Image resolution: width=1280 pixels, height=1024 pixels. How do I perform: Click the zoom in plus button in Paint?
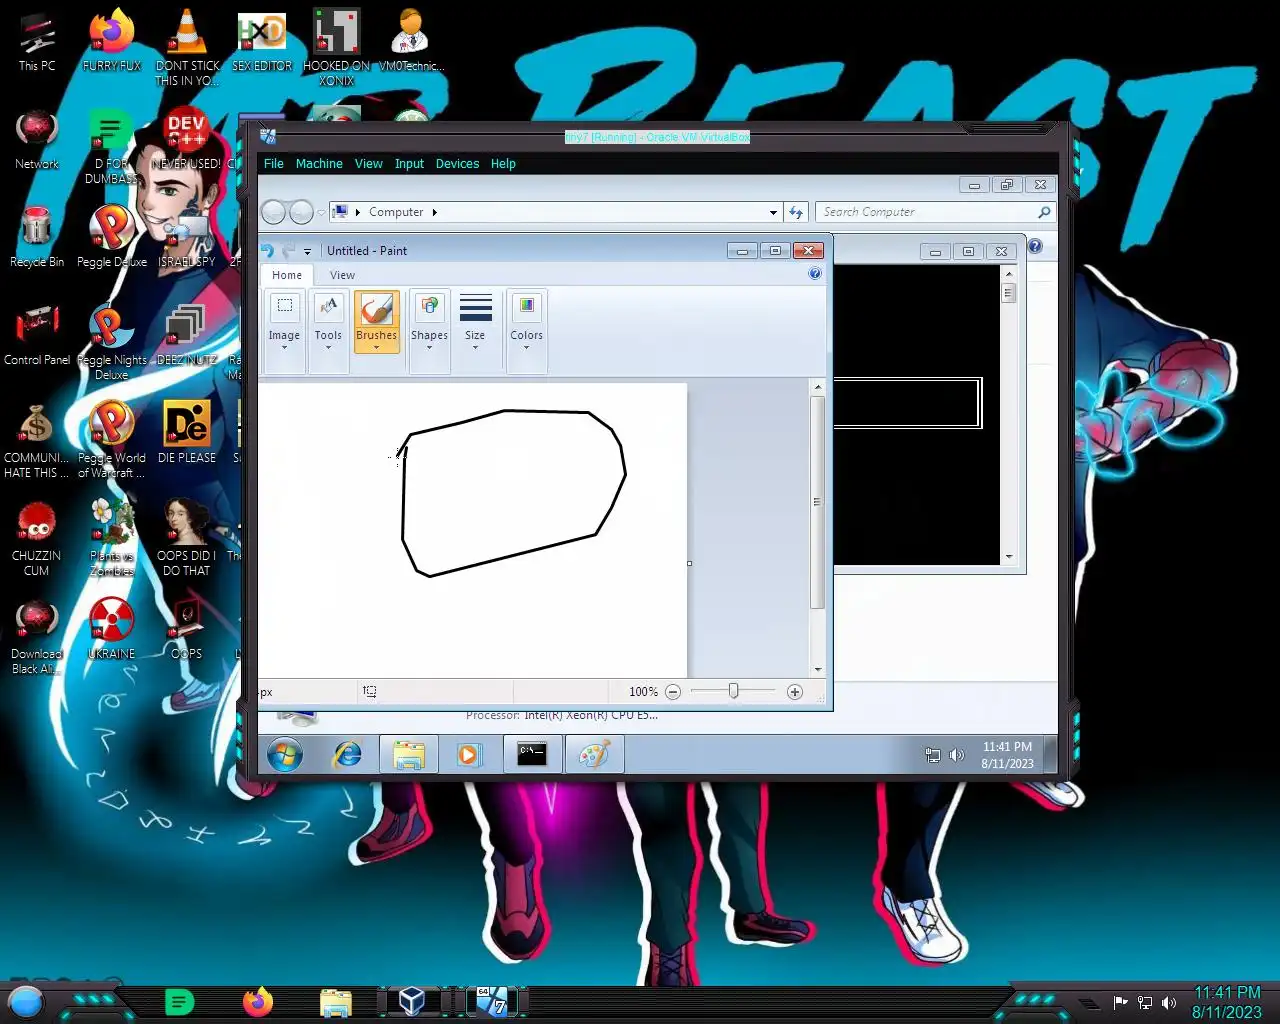coord(795,692)
